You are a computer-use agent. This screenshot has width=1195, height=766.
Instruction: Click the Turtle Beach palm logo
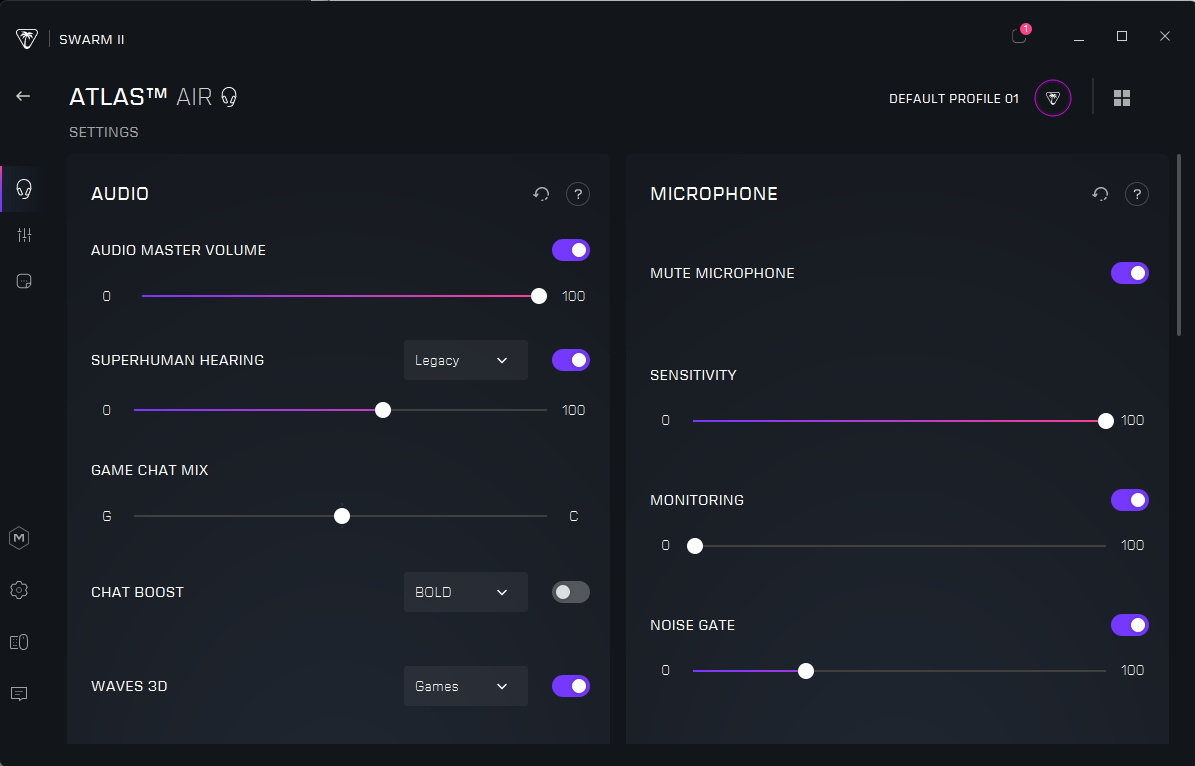click(x=27, y=39)
